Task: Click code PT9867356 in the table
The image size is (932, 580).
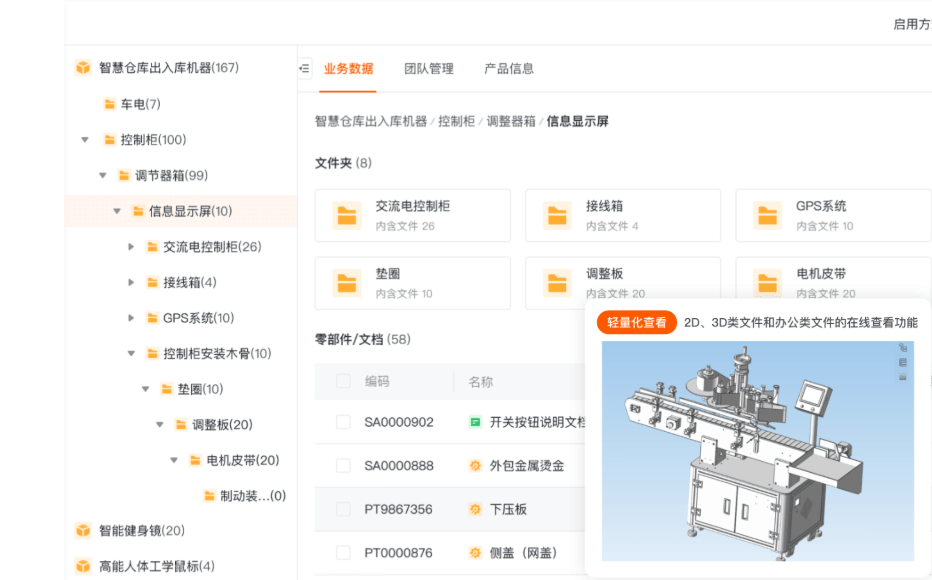Action: (x=398, y=509)
